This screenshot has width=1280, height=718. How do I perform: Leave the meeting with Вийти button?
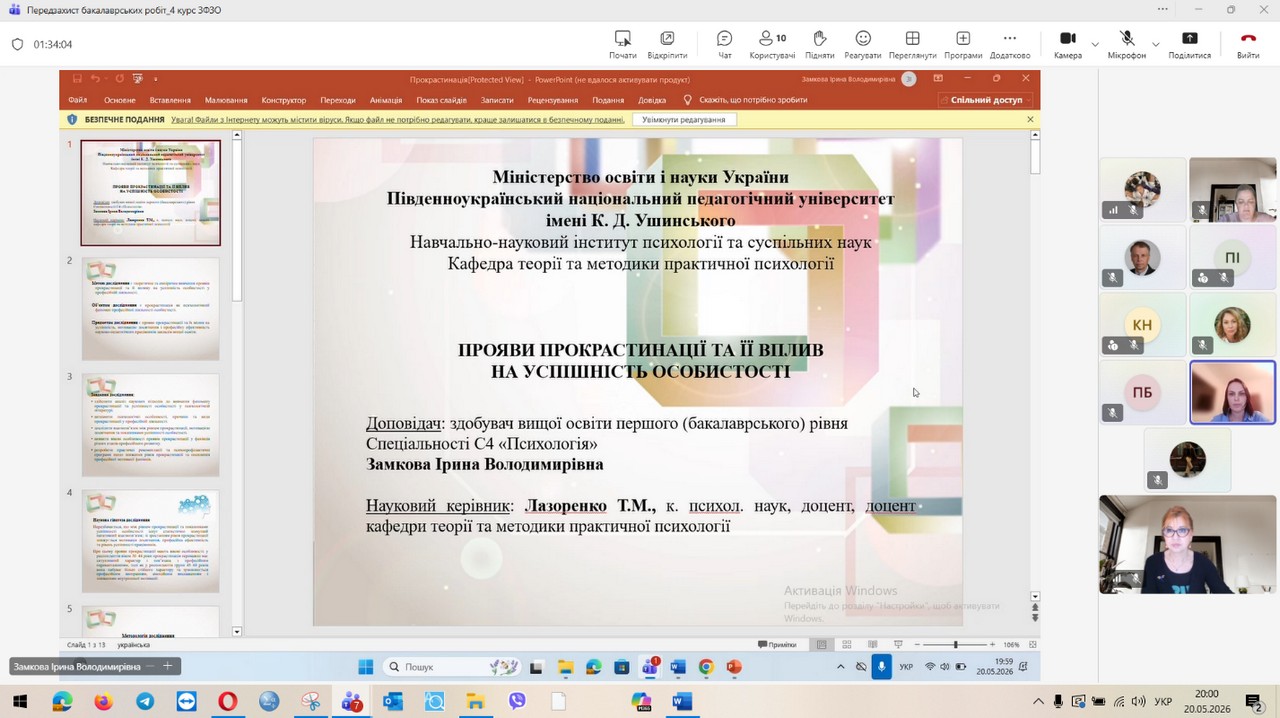(1248, 44)
